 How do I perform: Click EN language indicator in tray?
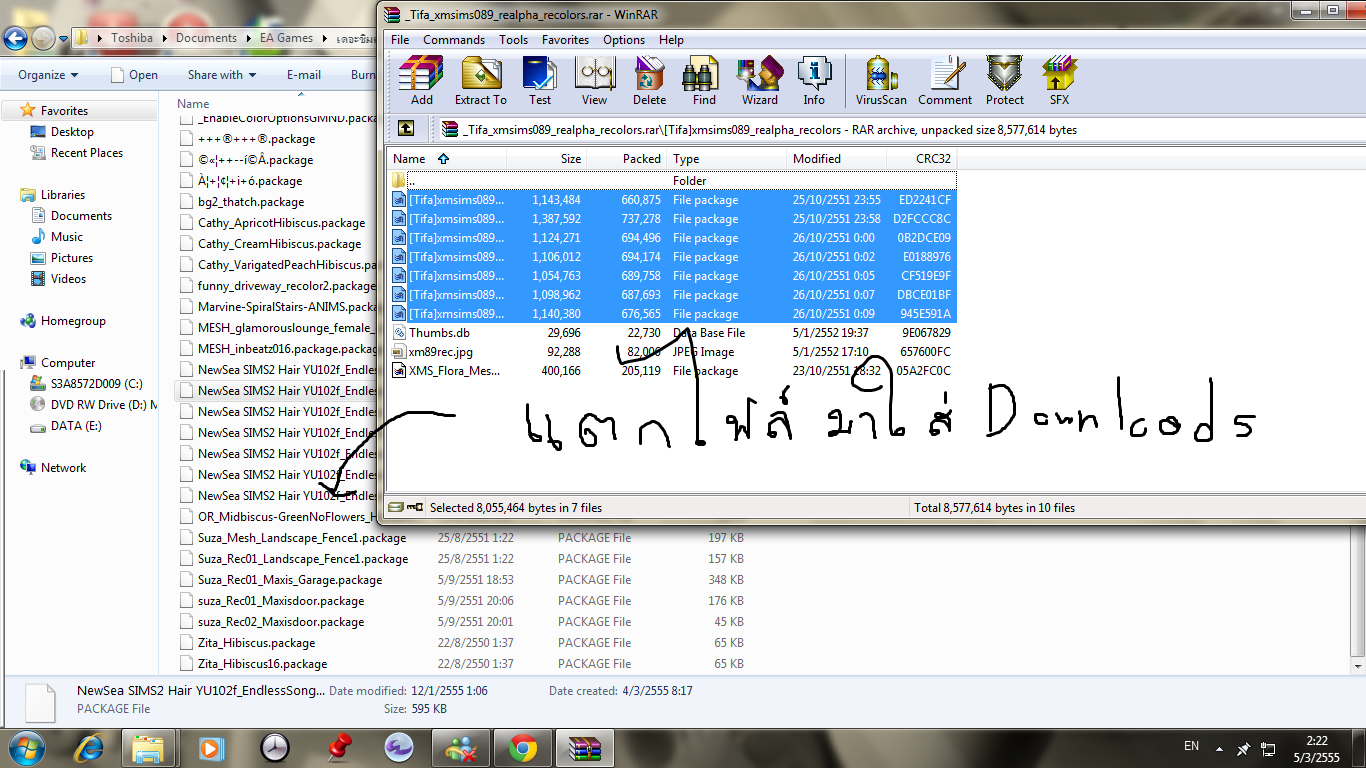click(x=1191, y=746)
